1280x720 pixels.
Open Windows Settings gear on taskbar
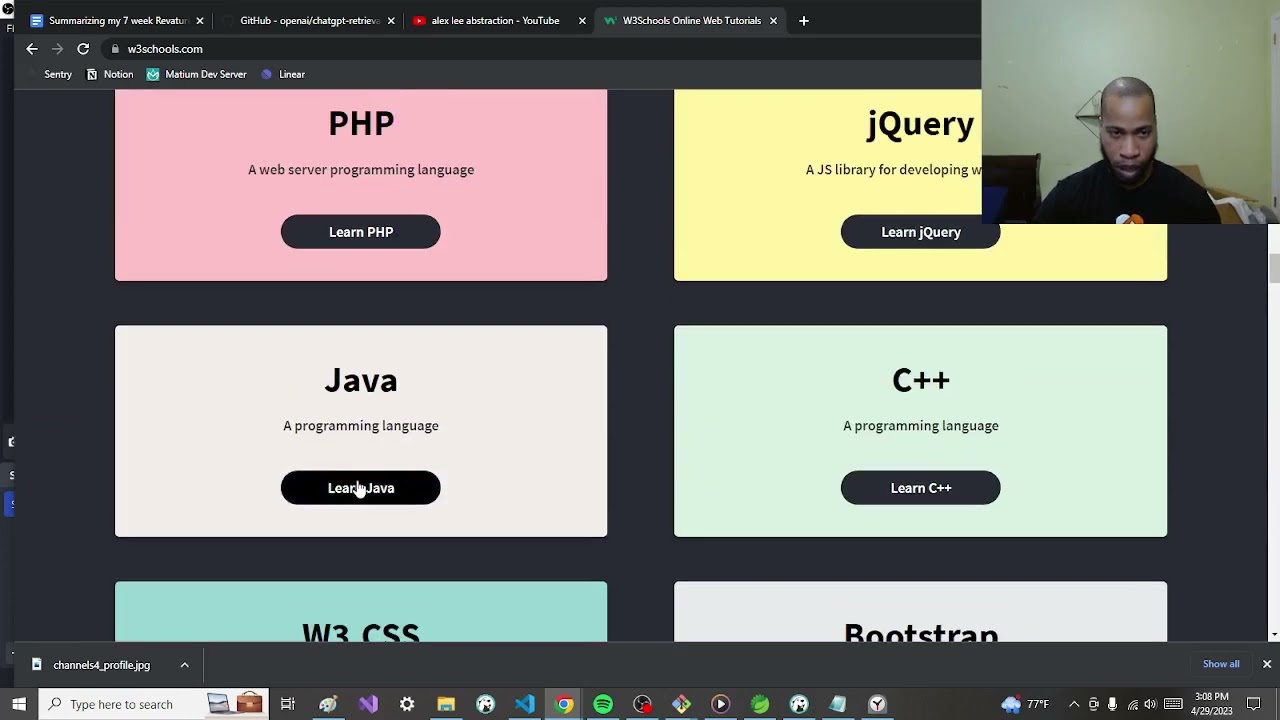407,704
